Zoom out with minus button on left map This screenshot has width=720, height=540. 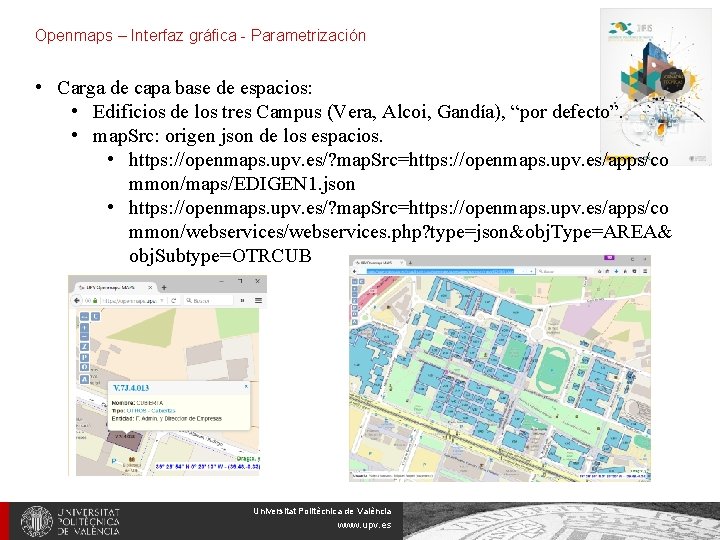tap(84, 337)
